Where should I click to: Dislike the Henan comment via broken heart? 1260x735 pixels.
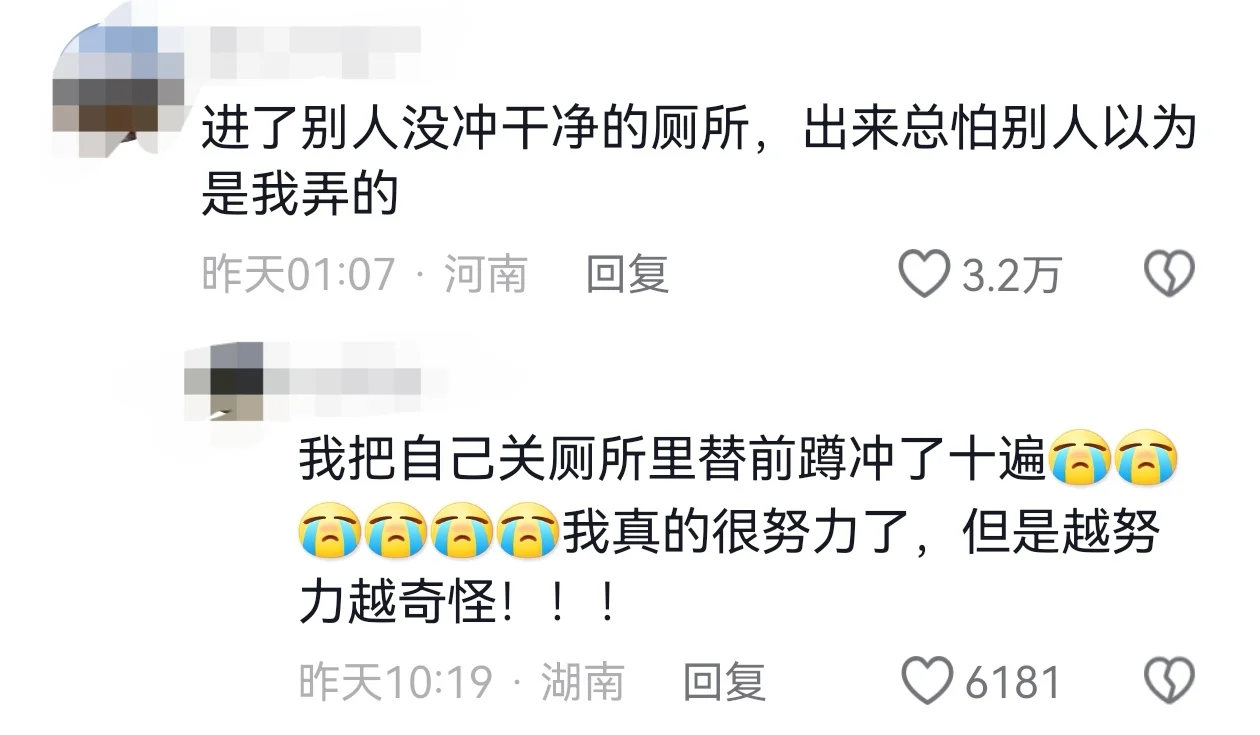(1169, 274)
